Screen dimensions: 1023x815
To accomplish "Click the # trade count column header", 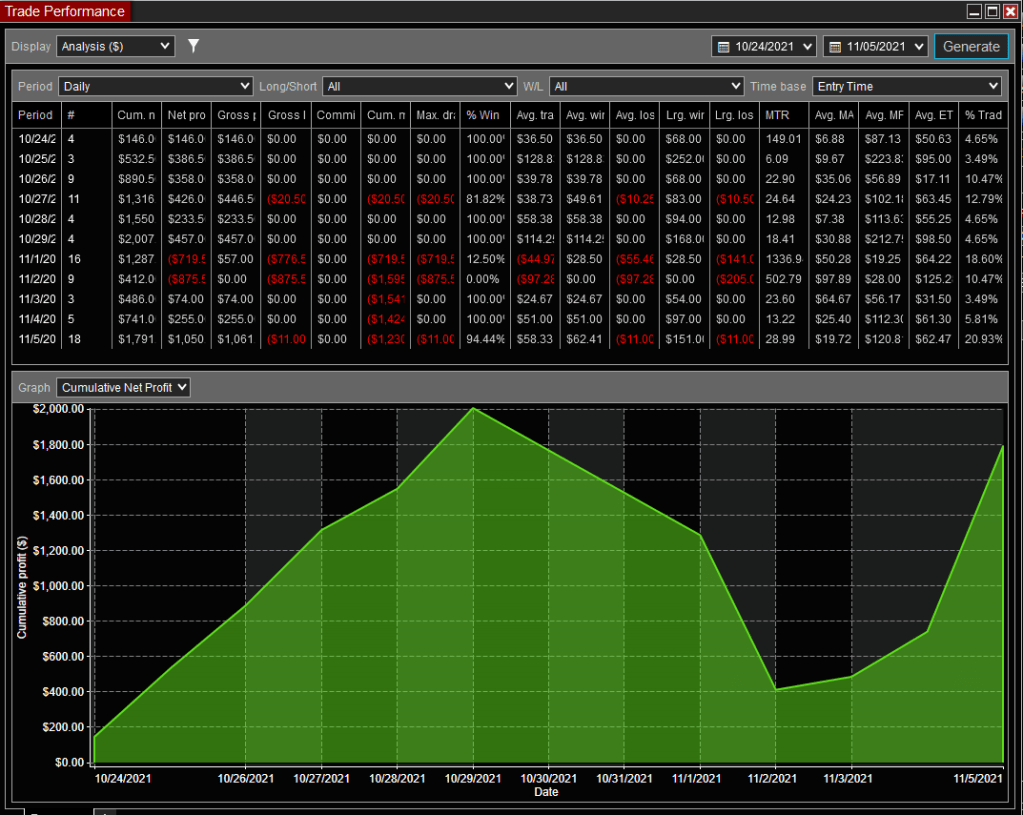I will [x=71, y=115].
